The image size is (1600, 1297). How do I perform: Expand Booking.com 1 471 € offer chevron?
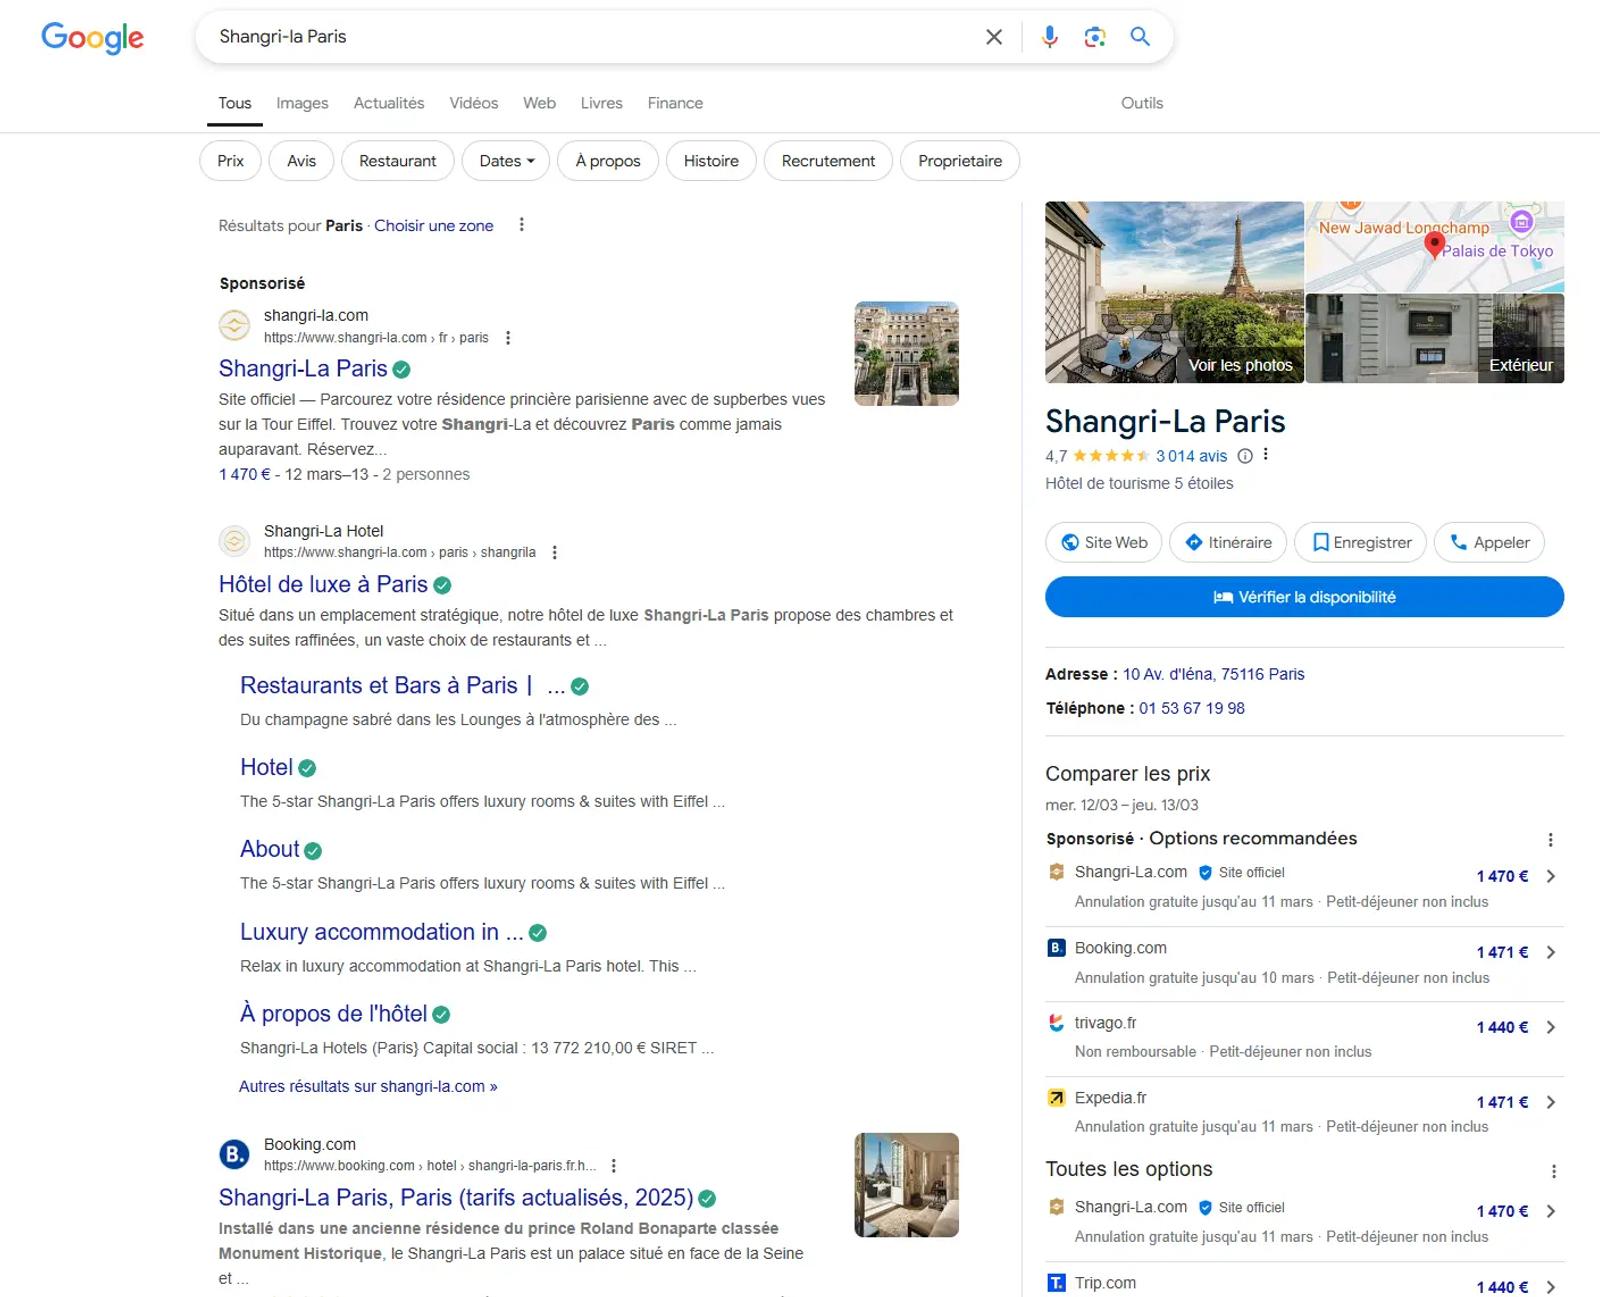coord(1551,952)
